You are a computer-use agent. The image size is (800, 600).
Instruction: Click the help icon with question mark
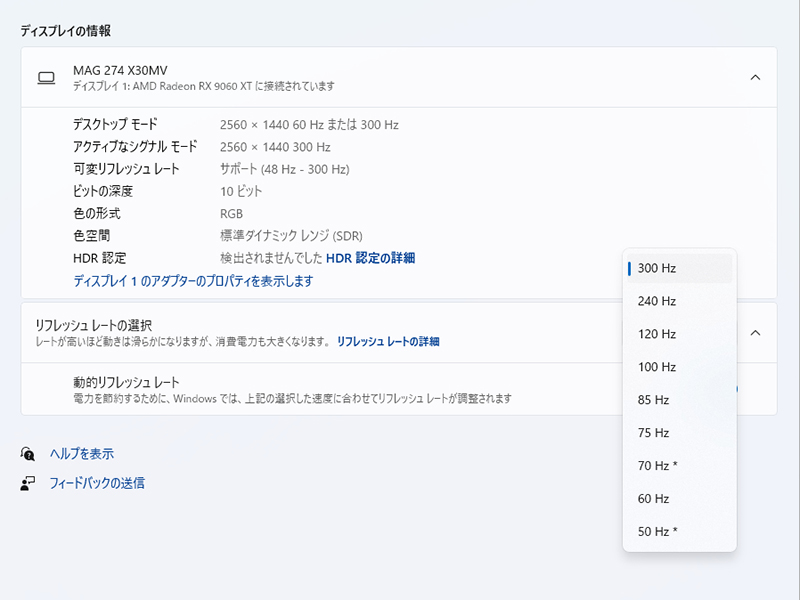28,454
